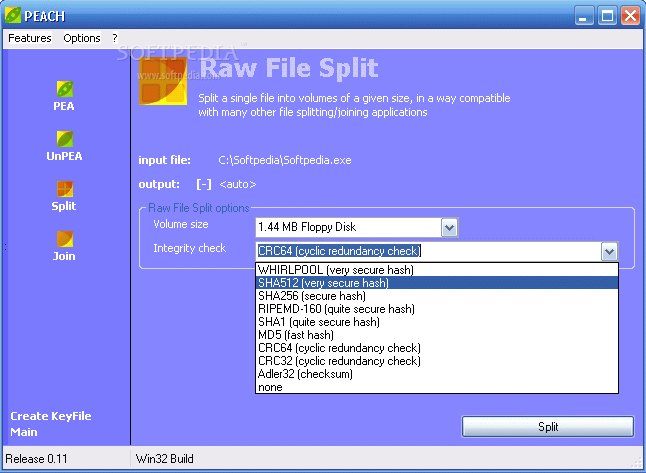646x473 pixels.
Task: Click the Join icon in sidebar
Action: pos(65,239)
